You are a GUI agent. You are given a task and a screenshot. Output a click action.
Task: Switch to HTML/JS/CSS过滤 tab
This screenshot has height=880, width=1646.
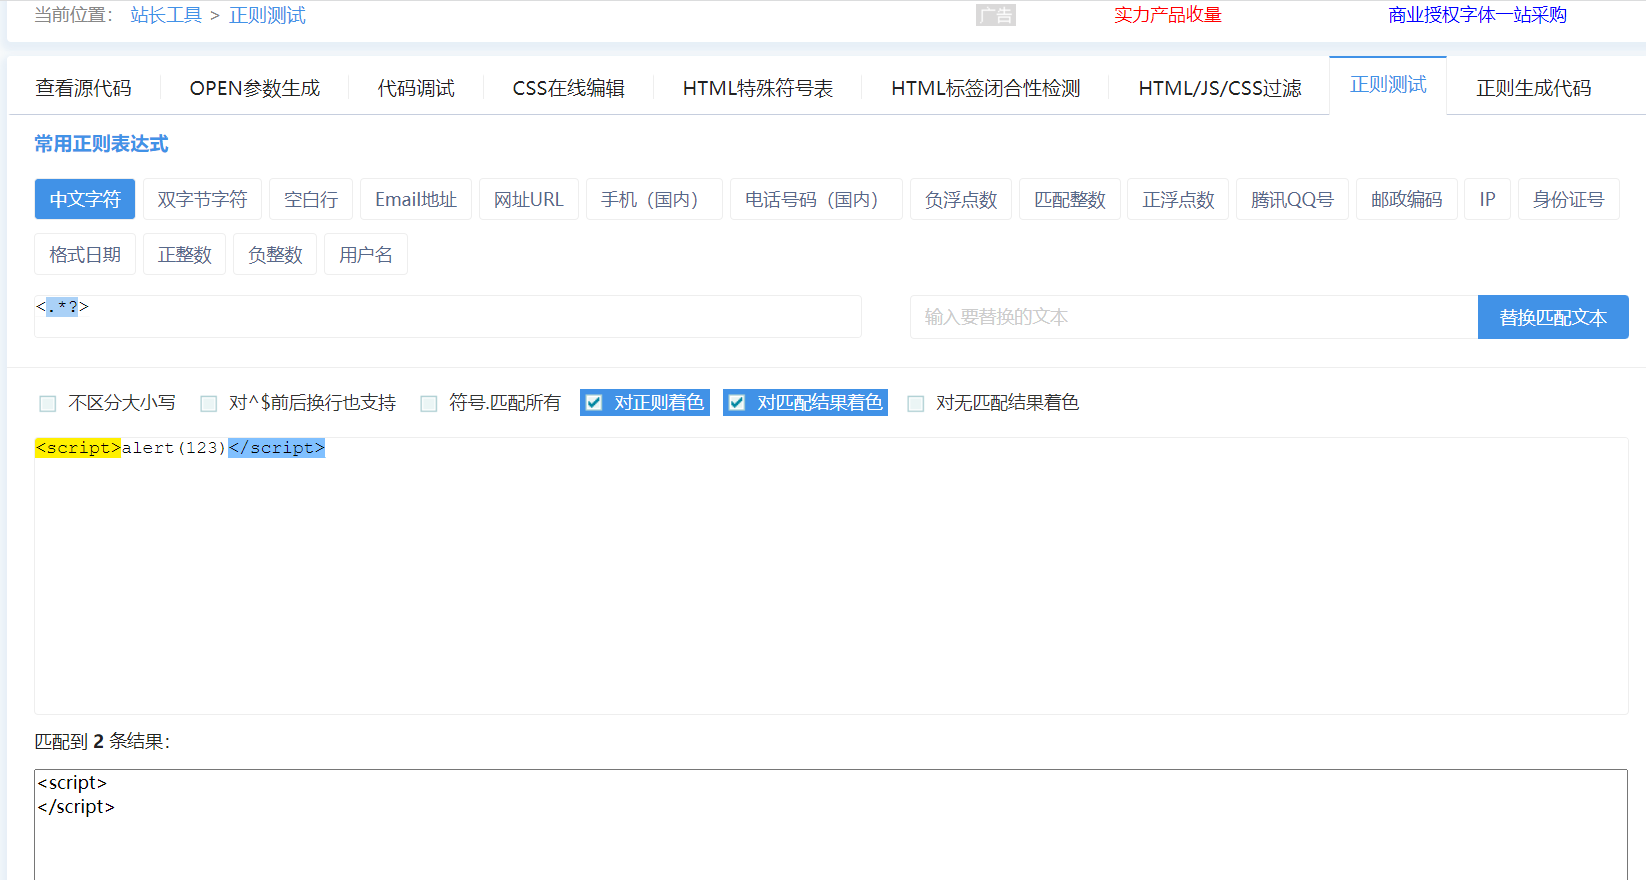[1220, 88]
